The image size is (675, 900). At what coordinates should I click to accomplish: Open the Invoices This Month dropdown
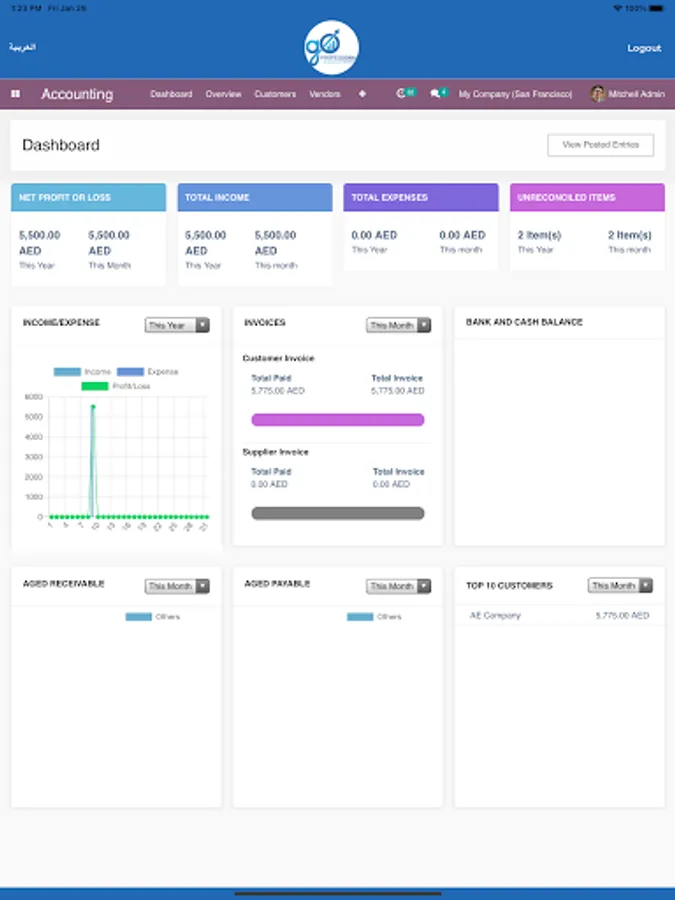click(x=398, y=325)
